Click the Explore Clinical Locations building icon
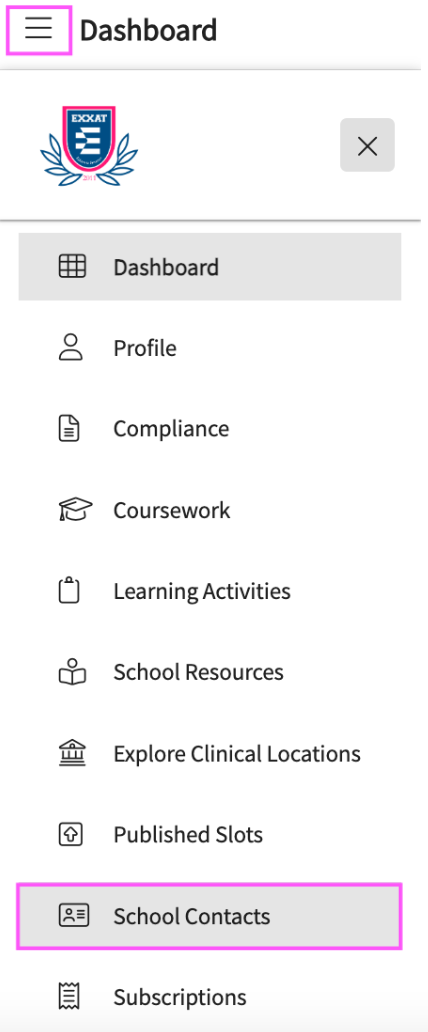 point(72,753)
